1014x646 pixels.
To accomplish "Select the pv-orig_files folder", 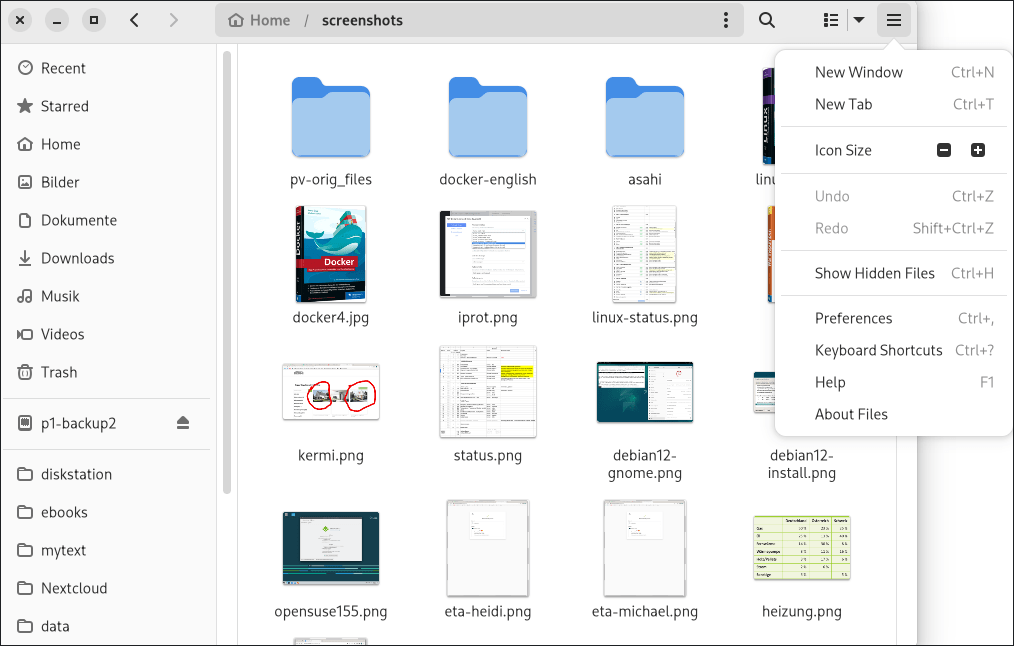I will point(330,117).
